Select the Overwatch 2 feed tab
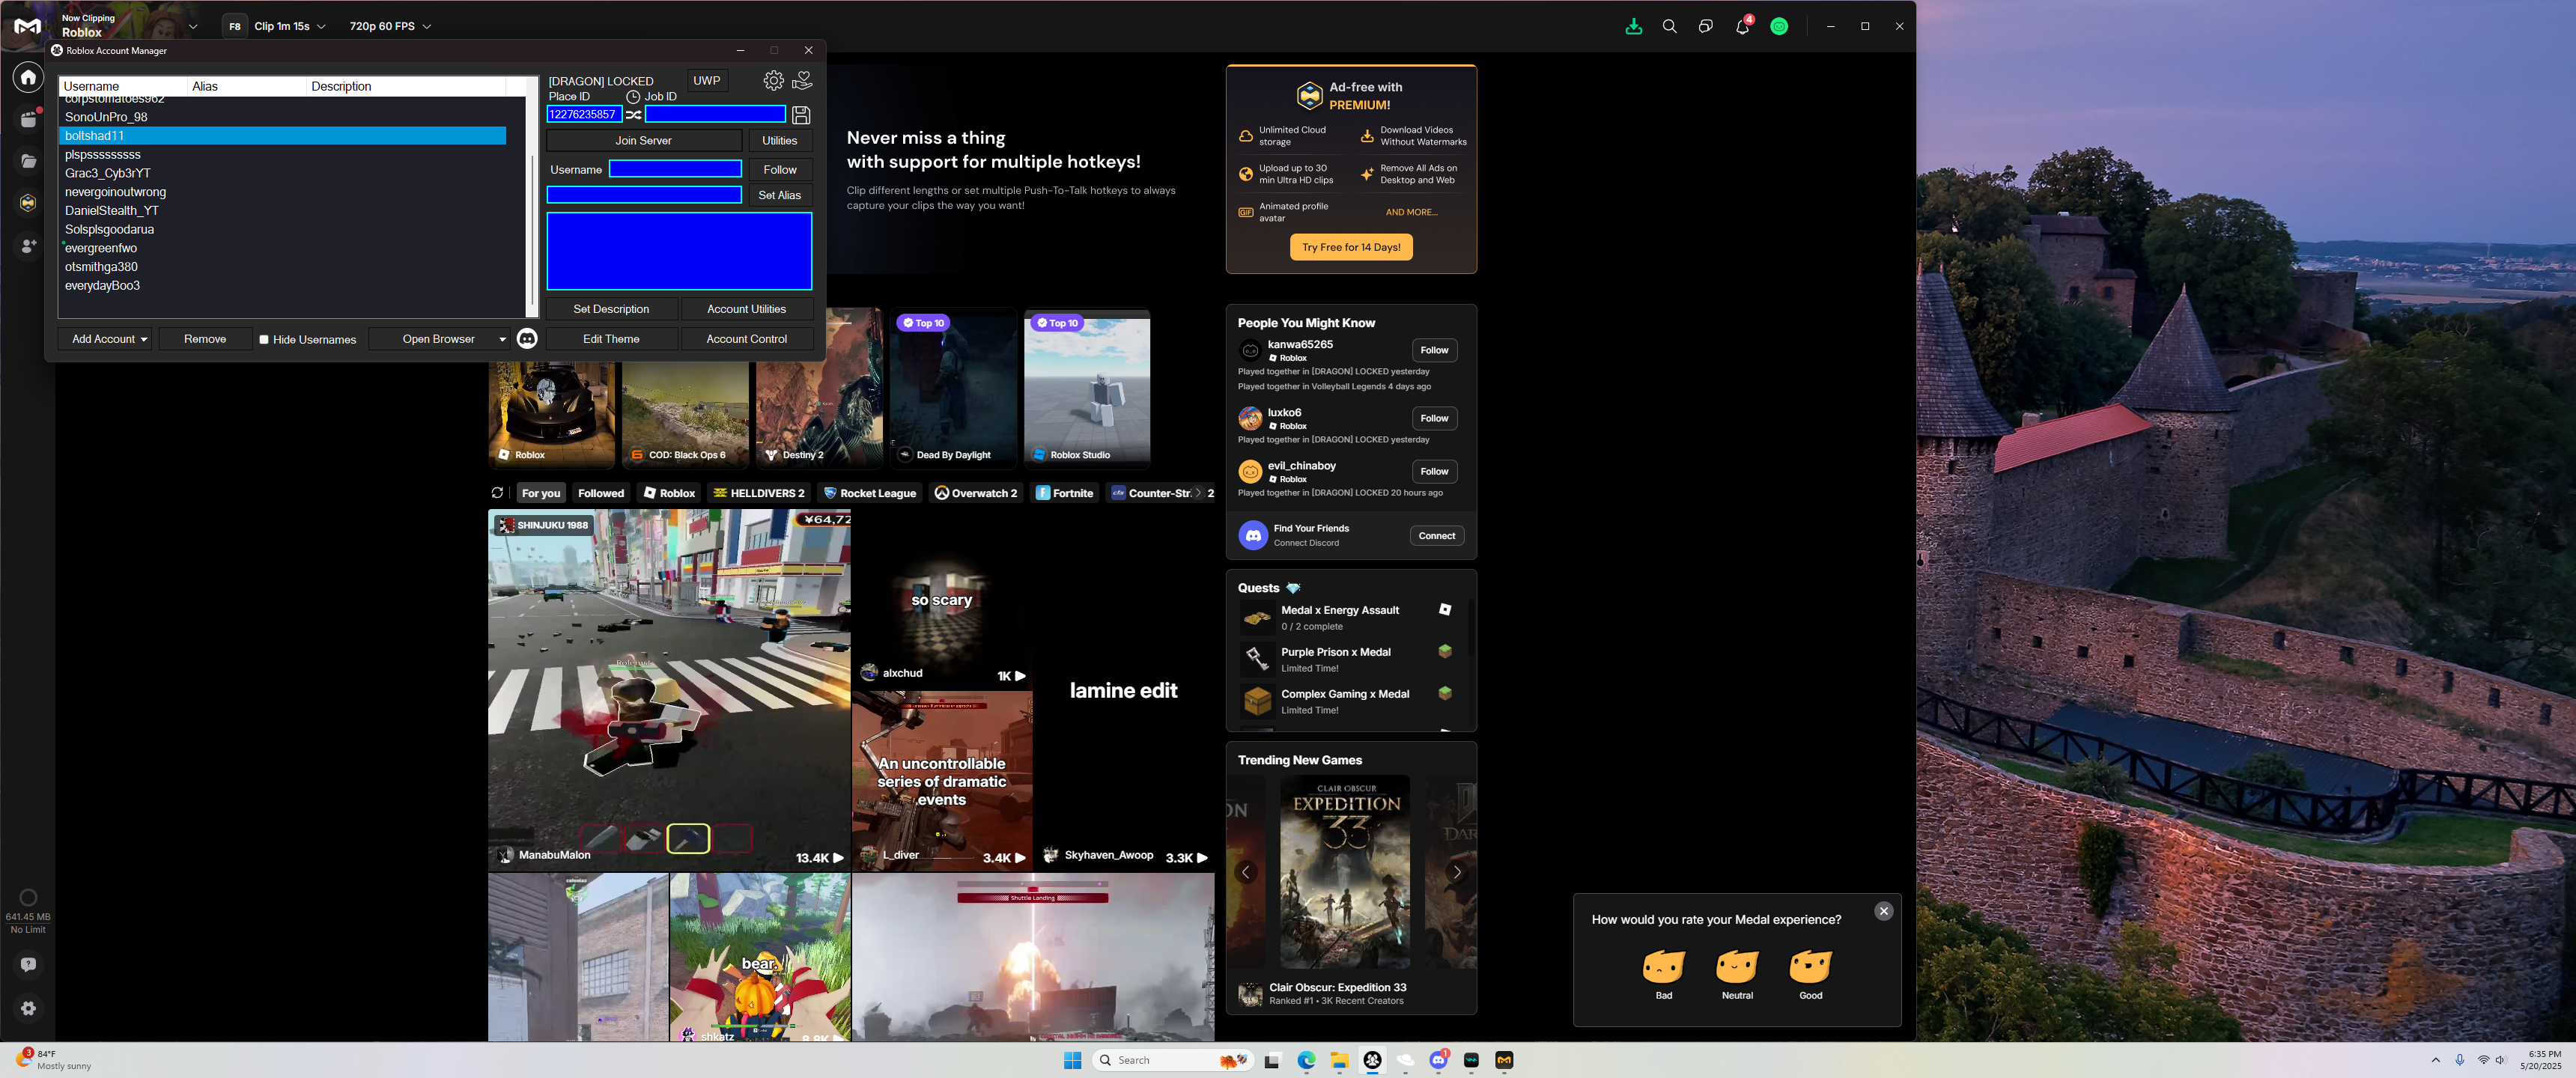This screenshot has width=2576, height=1078. (976, 493)
